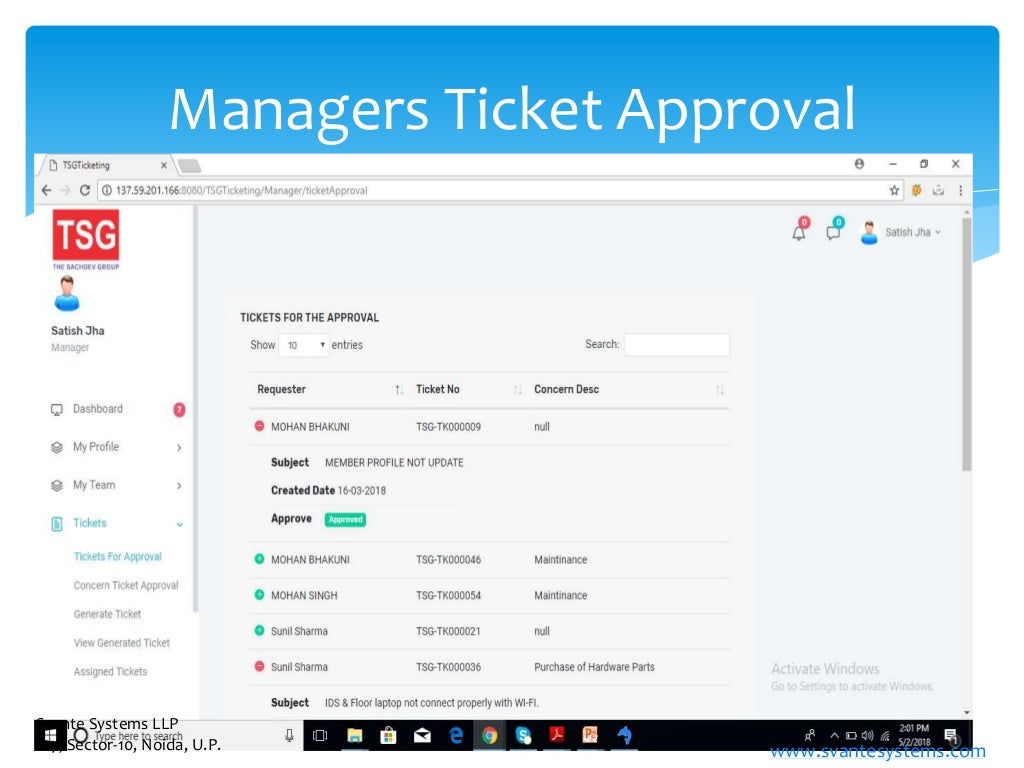
Task: Open Adobe Acrobat Reader from taskbar
Action: pos(556,735)
